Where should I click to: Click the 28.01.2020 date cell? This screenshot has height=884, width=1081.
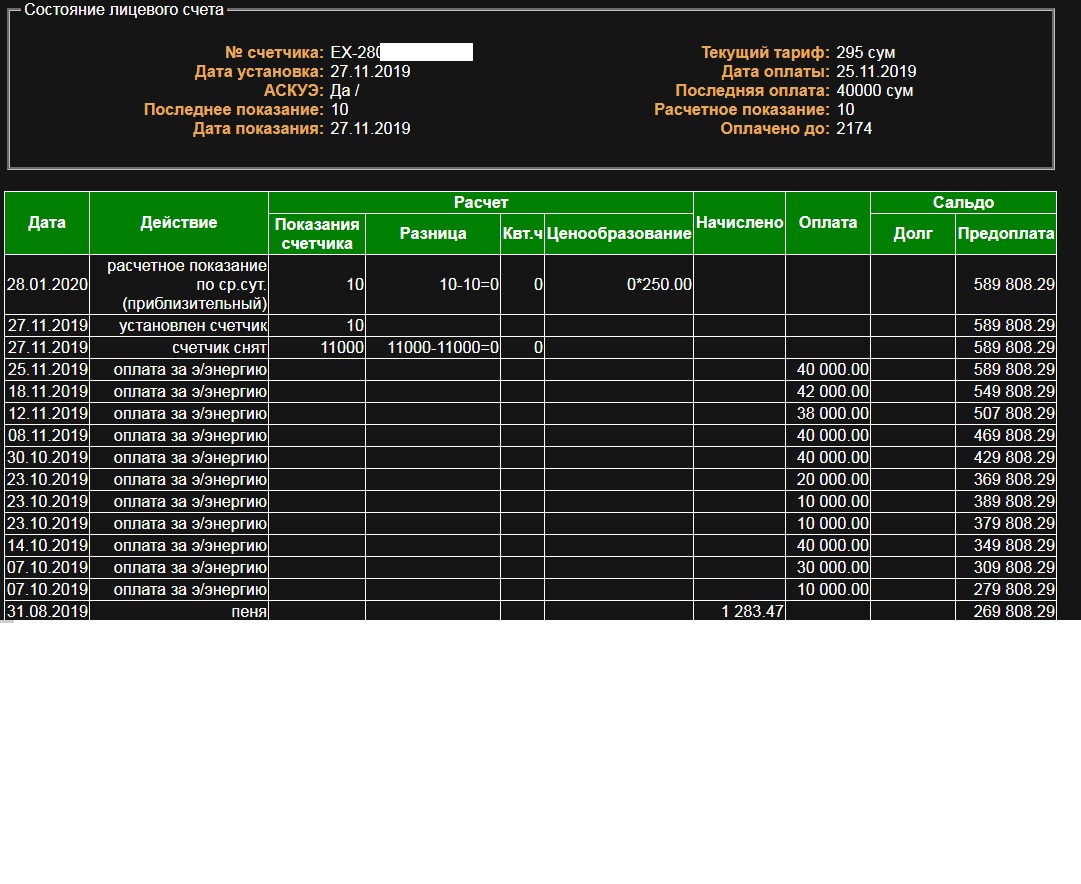tap(47, 284)
